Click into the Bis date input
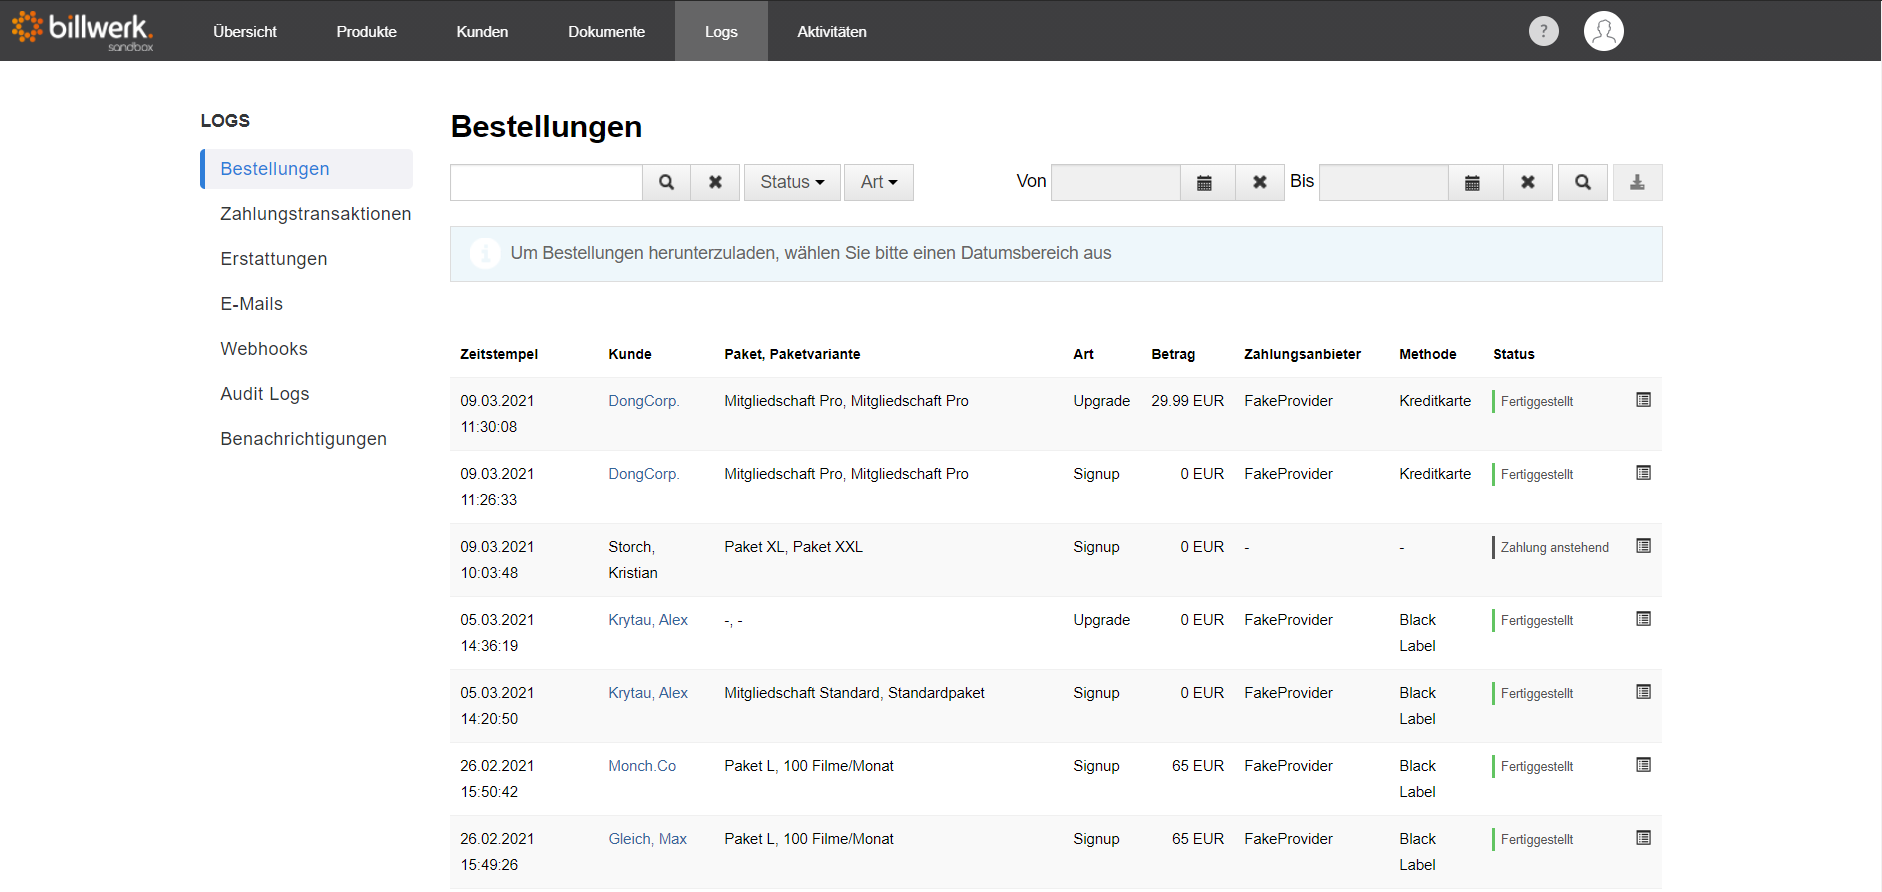This screenshot has height=892, width=1882. [1384, 182]
